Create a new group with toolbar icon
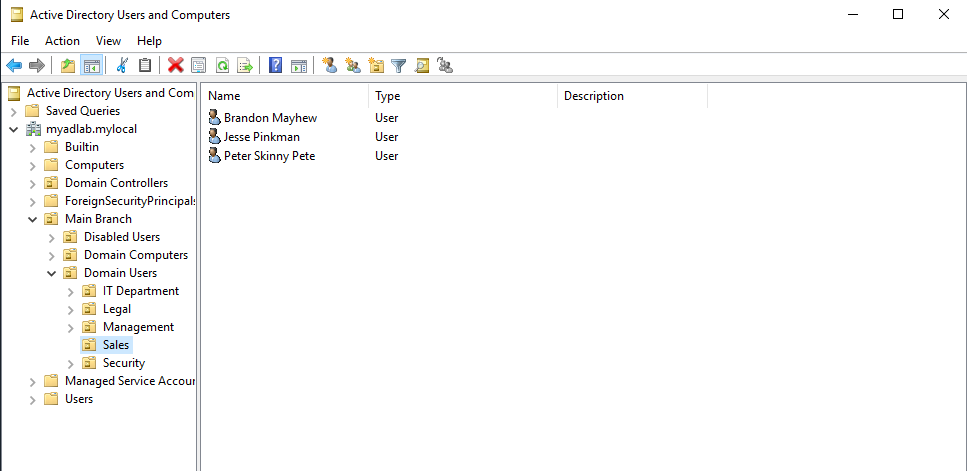The image size is (967, 471). 352,66
